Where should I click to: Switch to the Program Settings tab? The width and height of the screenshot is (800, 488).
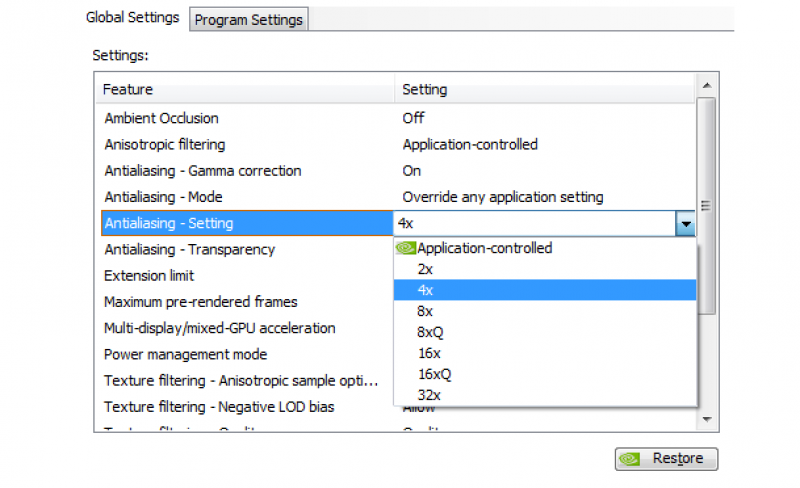[249, 19]
